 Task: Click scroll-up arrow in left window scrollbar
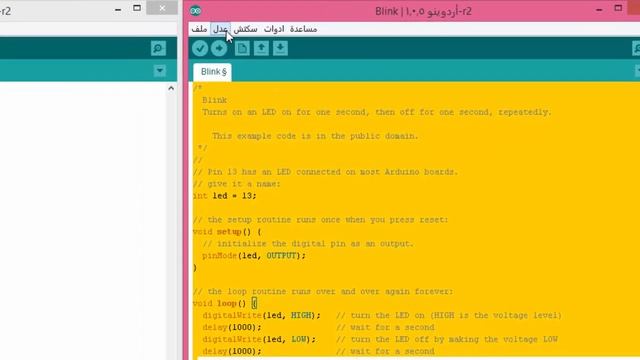pyautogui.click(x=171, y=88)
